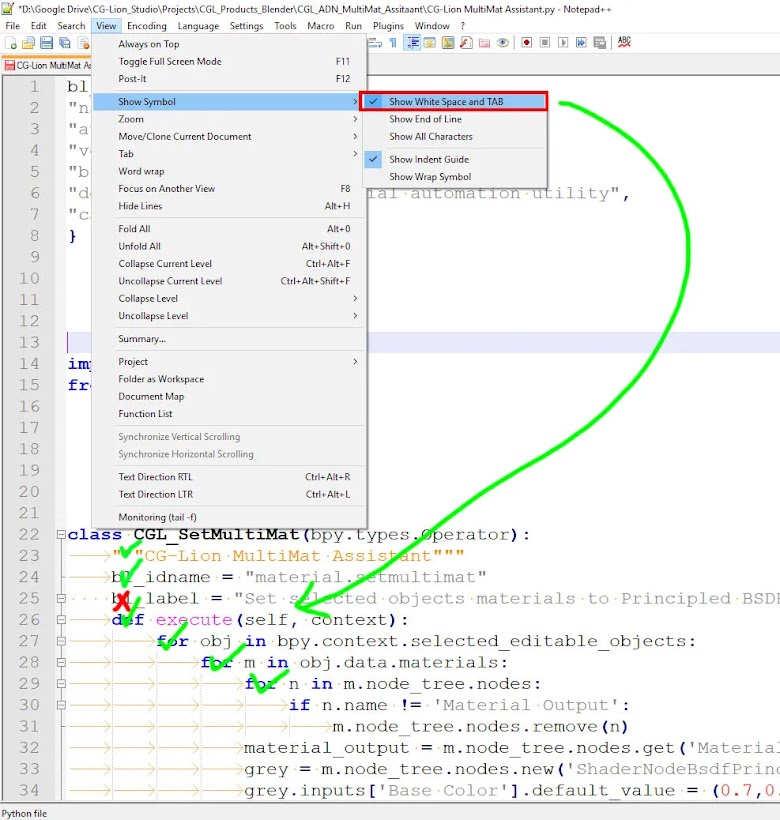Choose Function List menu entry
780x820 pixels.
229,414
